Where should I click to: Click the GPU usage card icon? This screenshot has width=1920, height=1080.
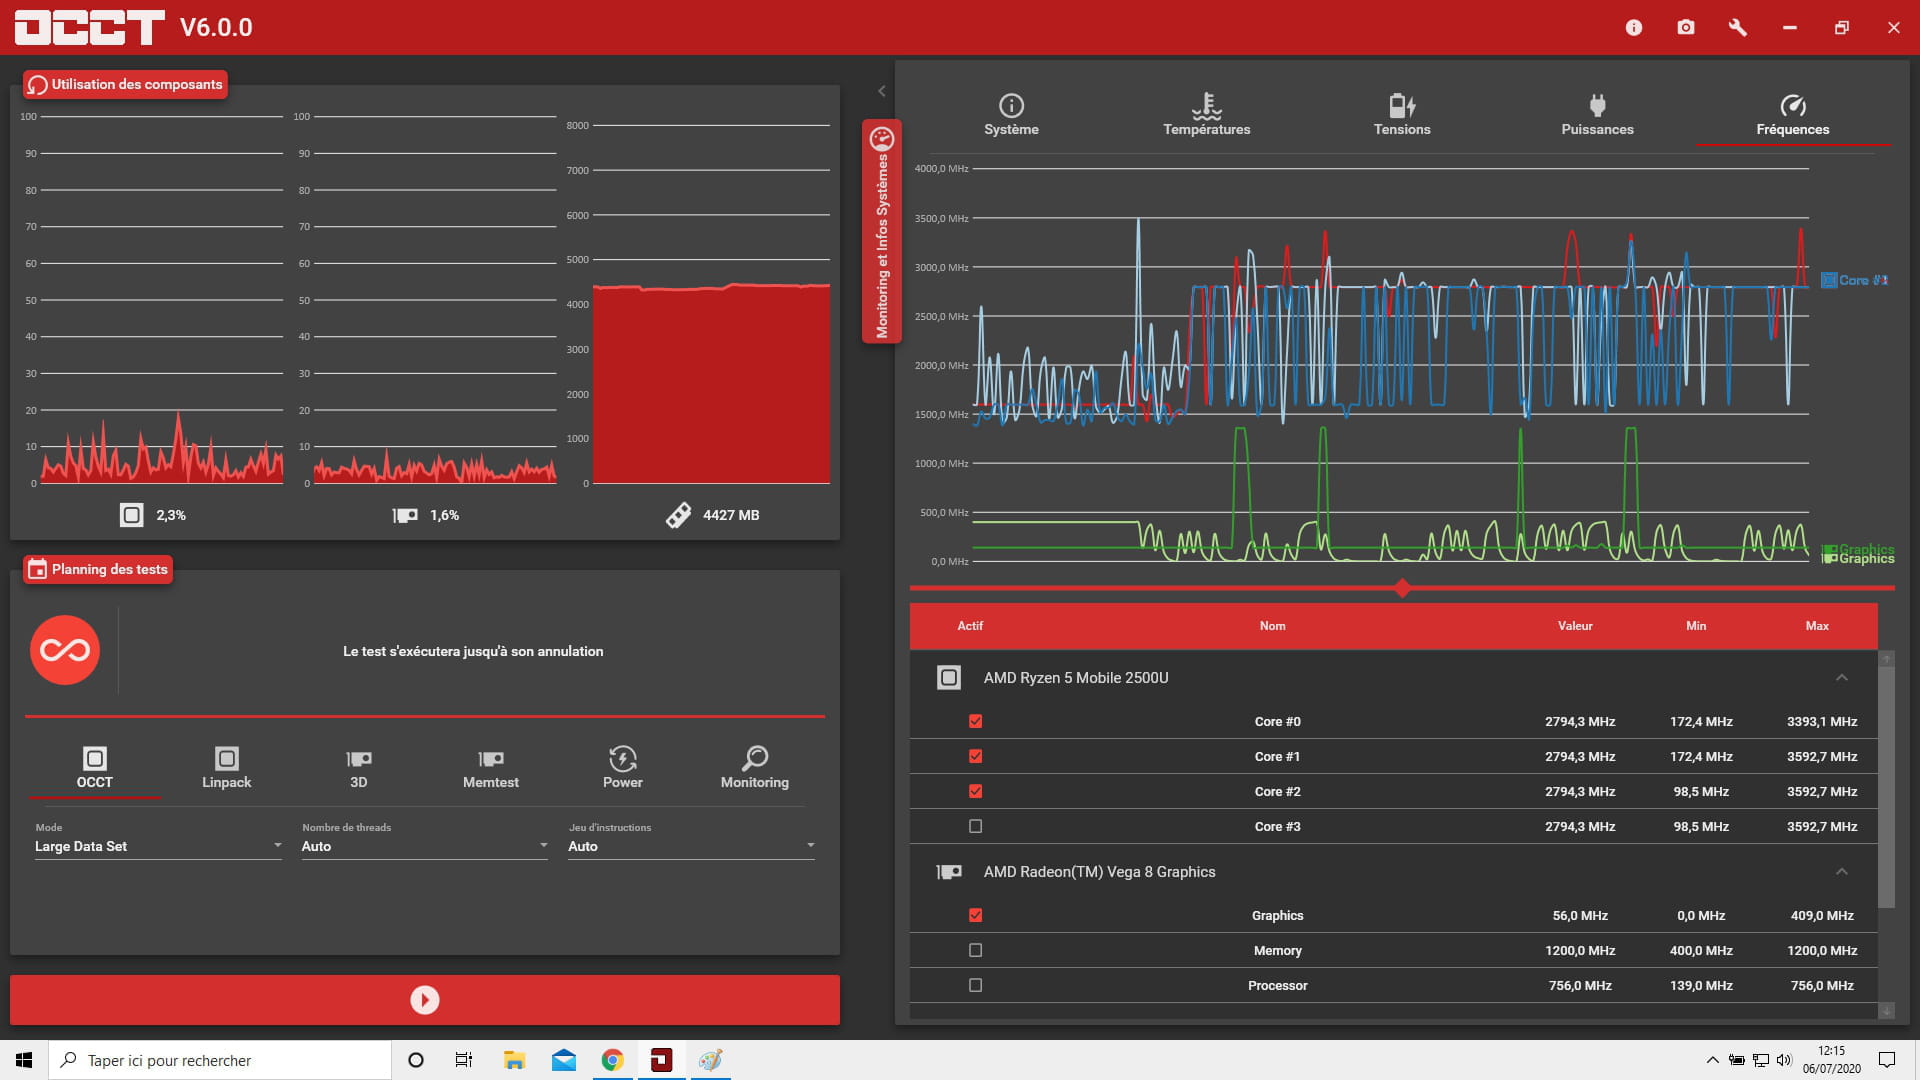tap(405, 515)
